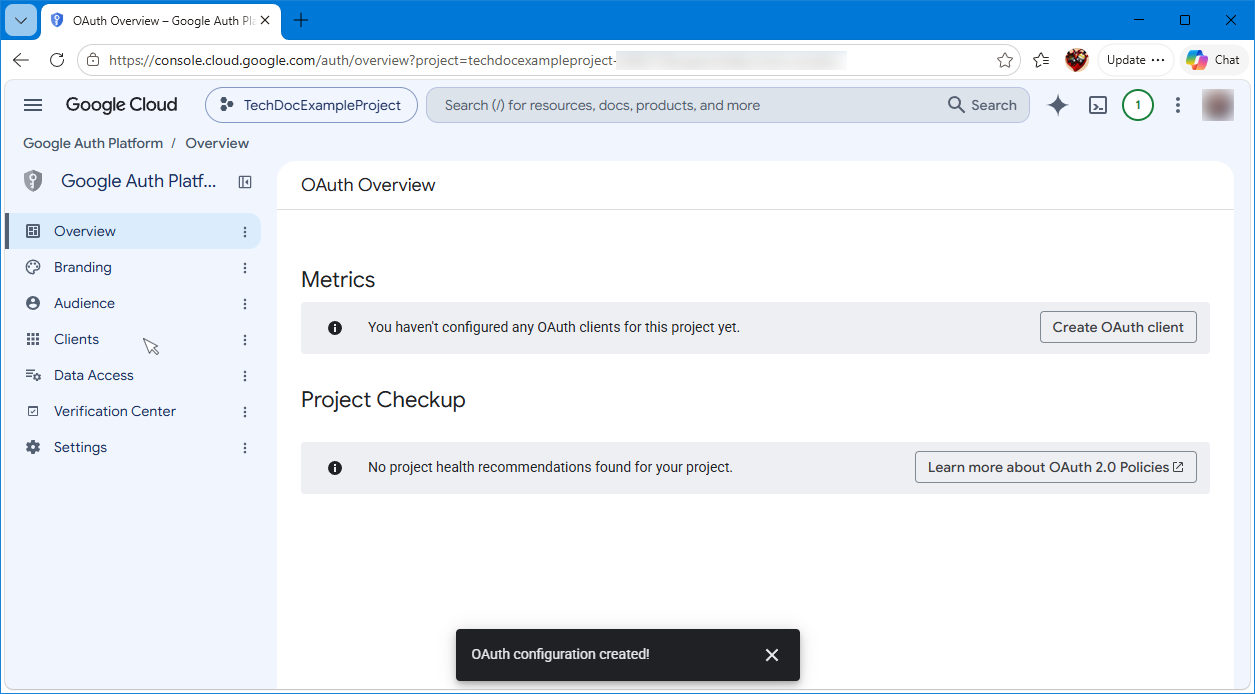Open the tab search dropdown arrow

coord(21,20)
